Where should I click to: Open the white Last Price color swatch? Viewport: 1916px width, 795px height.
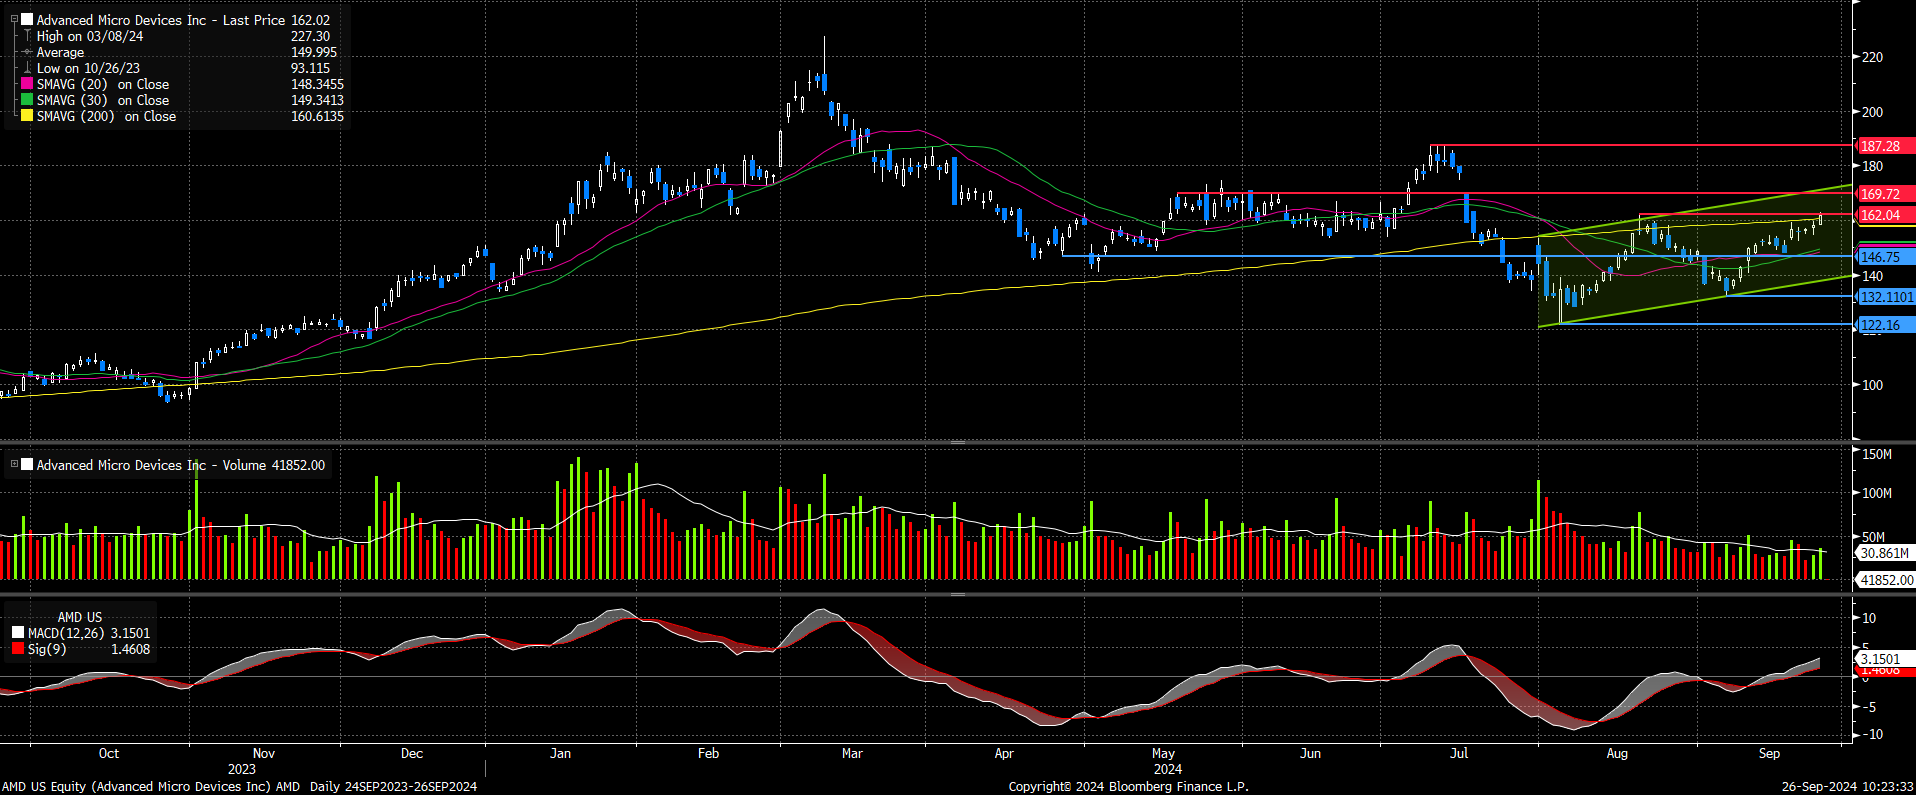tap(27, 19)
